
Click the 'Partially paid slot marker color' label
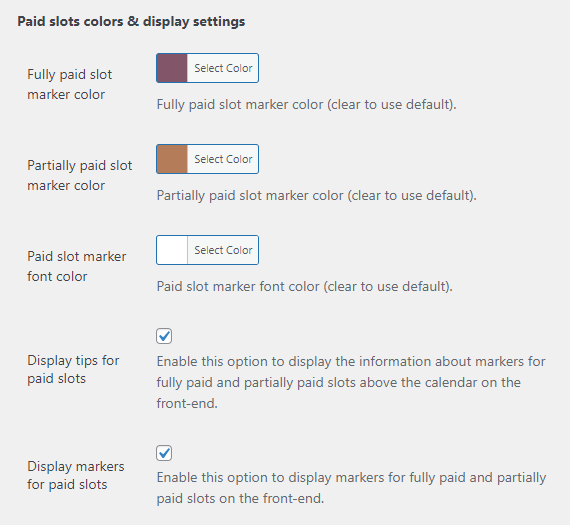coord(80,175)
